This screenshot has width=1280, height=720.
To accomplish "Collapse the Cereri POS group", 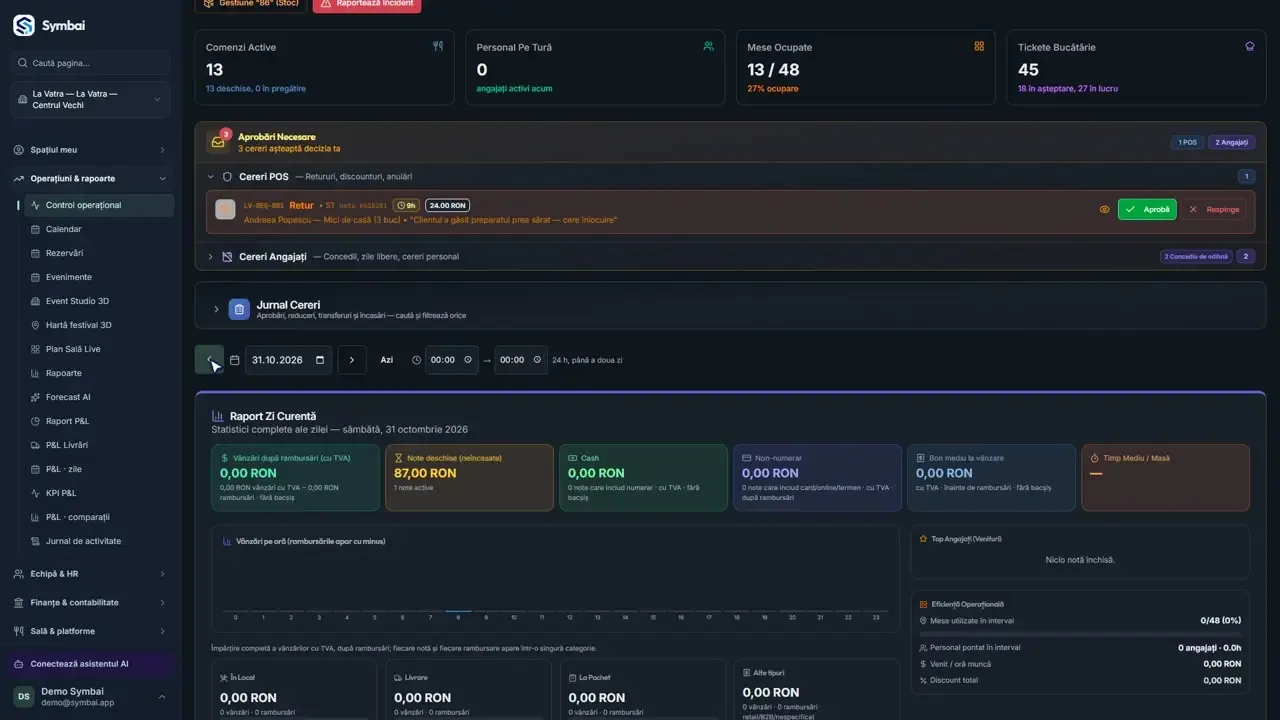I will point(211,177).
